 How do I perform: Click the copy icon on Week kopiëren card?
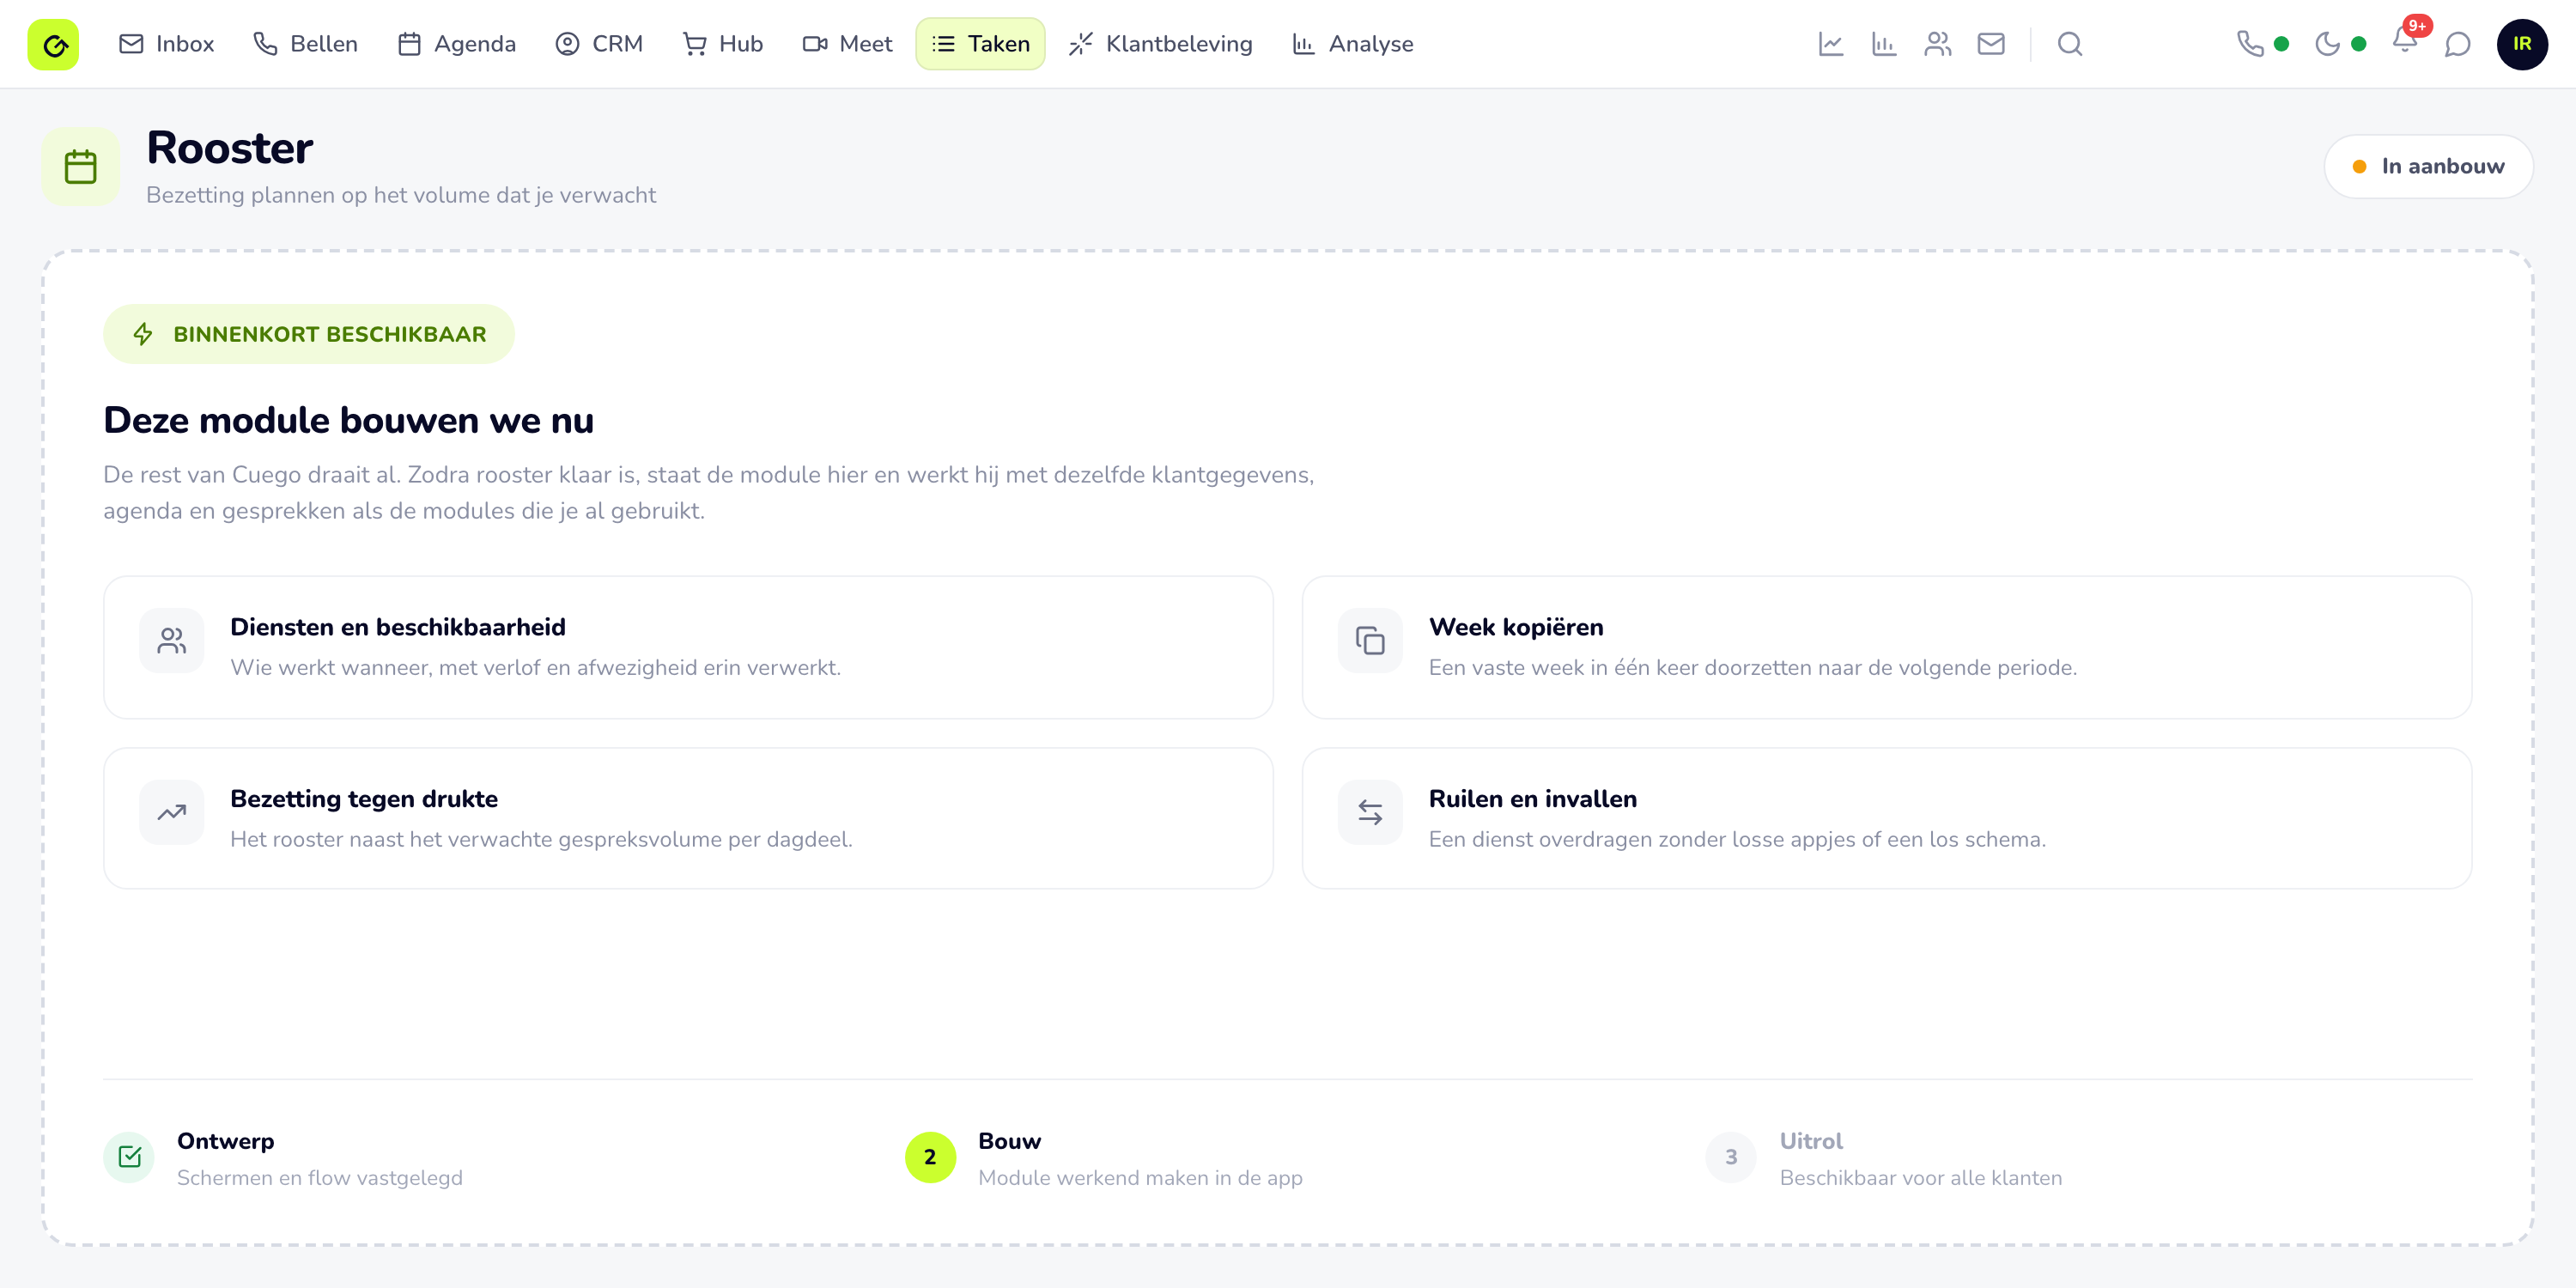(x=1370, y=640)
